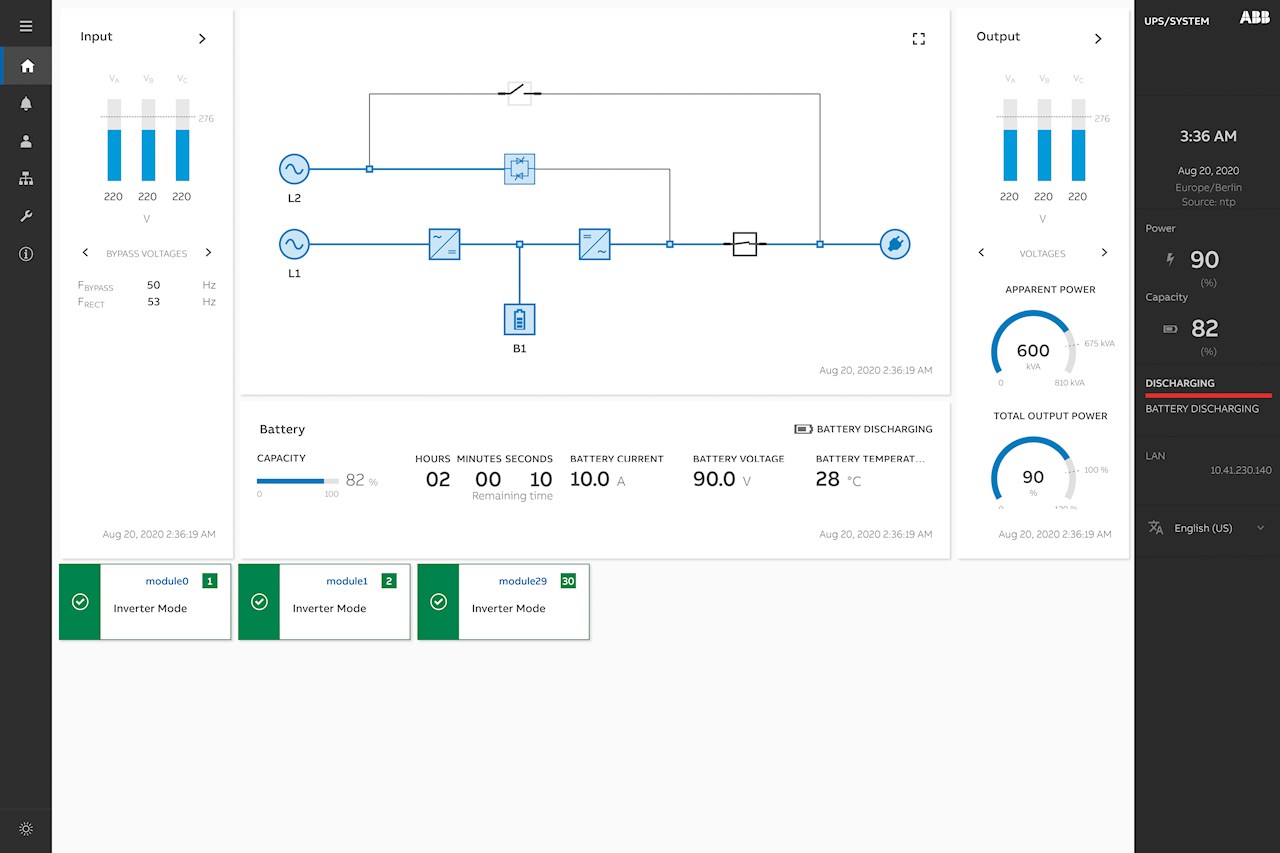Viewport: 1280px width, 853px height.
Task: Click the battery B1 symbol in the diagram
Action: (x=519, y=321)
